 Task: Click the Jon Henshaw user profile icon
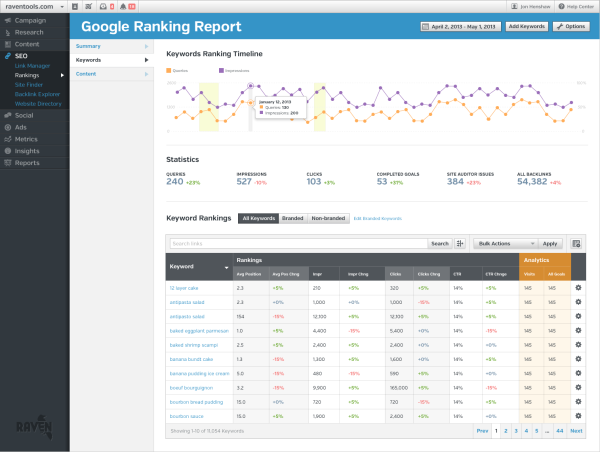coord(514,7)
